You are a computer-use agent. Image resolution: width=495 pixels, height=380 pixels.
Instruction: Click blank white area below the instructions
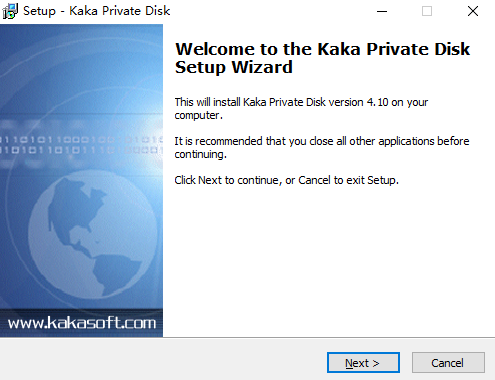(328, 260)
